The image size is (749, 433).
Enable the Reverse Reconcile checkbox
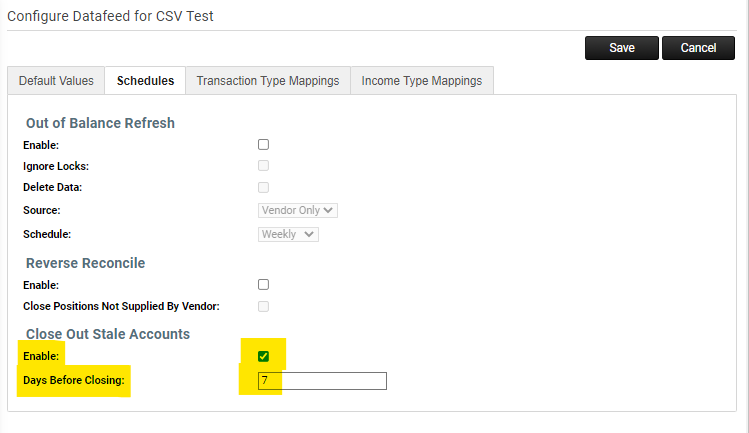[x=264, y=285]
